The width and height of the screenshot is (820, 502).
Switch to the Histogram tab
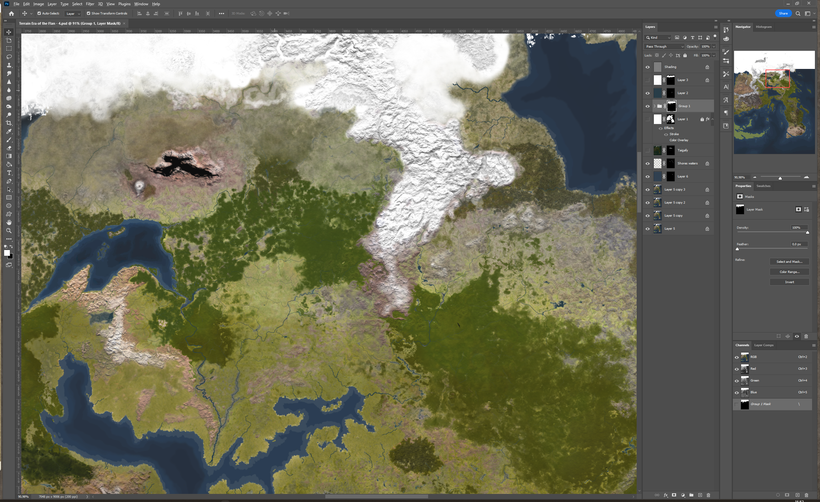[764, 27]
